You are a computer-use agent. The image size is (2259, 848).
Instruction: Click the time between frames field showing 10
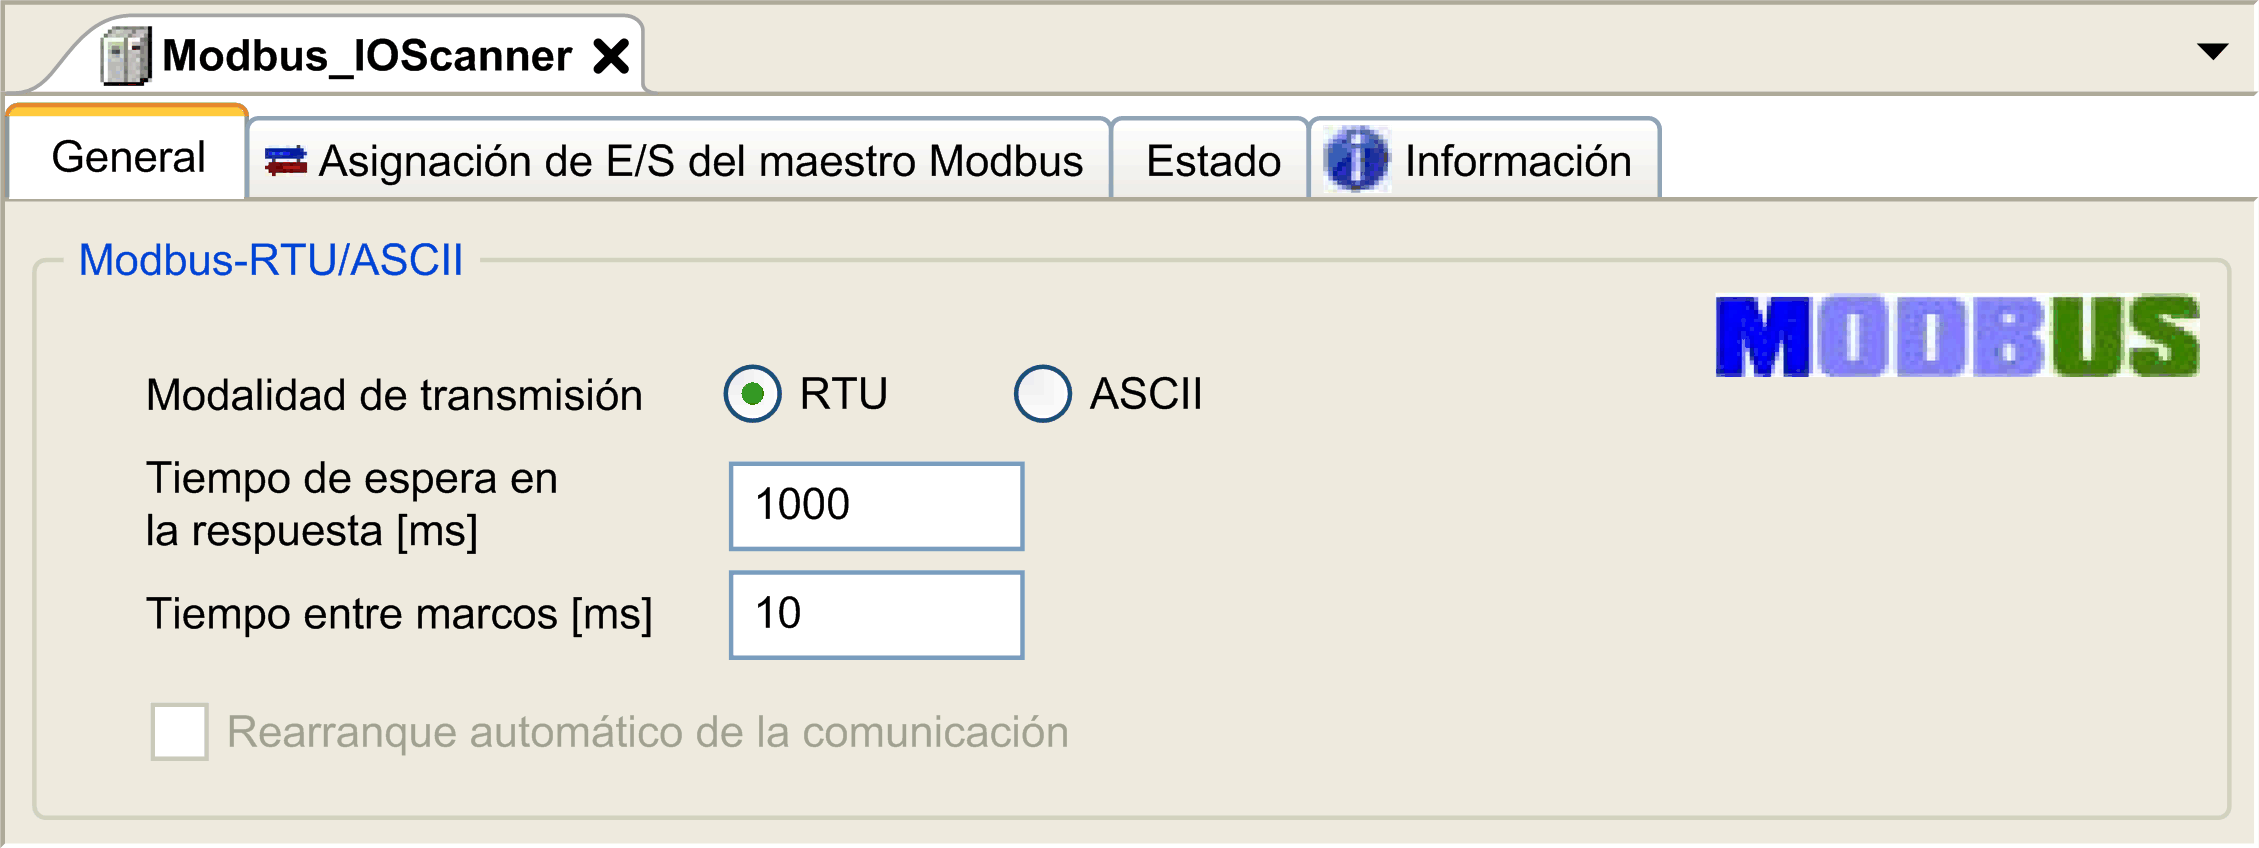coord(876,615)
